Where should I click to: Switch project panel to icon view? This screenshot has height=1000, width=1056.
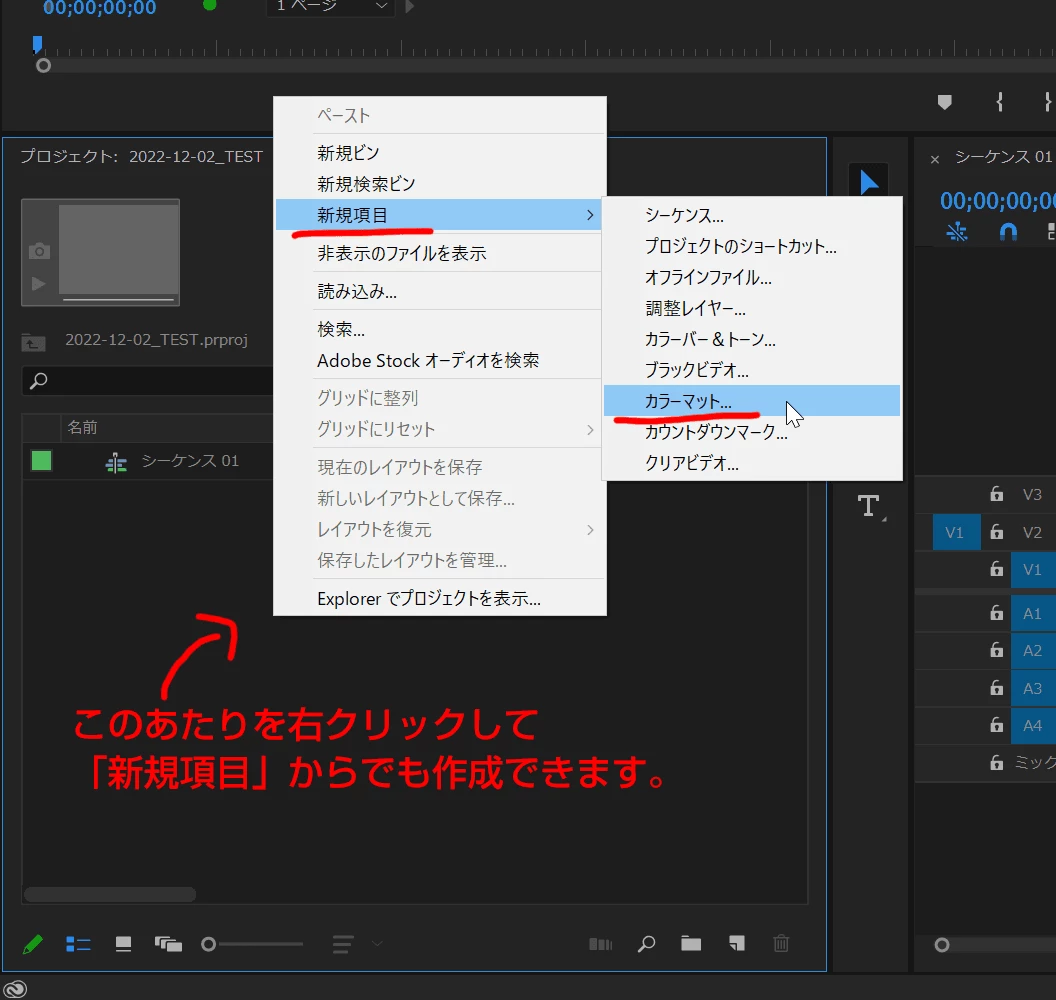[x=123, y=944]
